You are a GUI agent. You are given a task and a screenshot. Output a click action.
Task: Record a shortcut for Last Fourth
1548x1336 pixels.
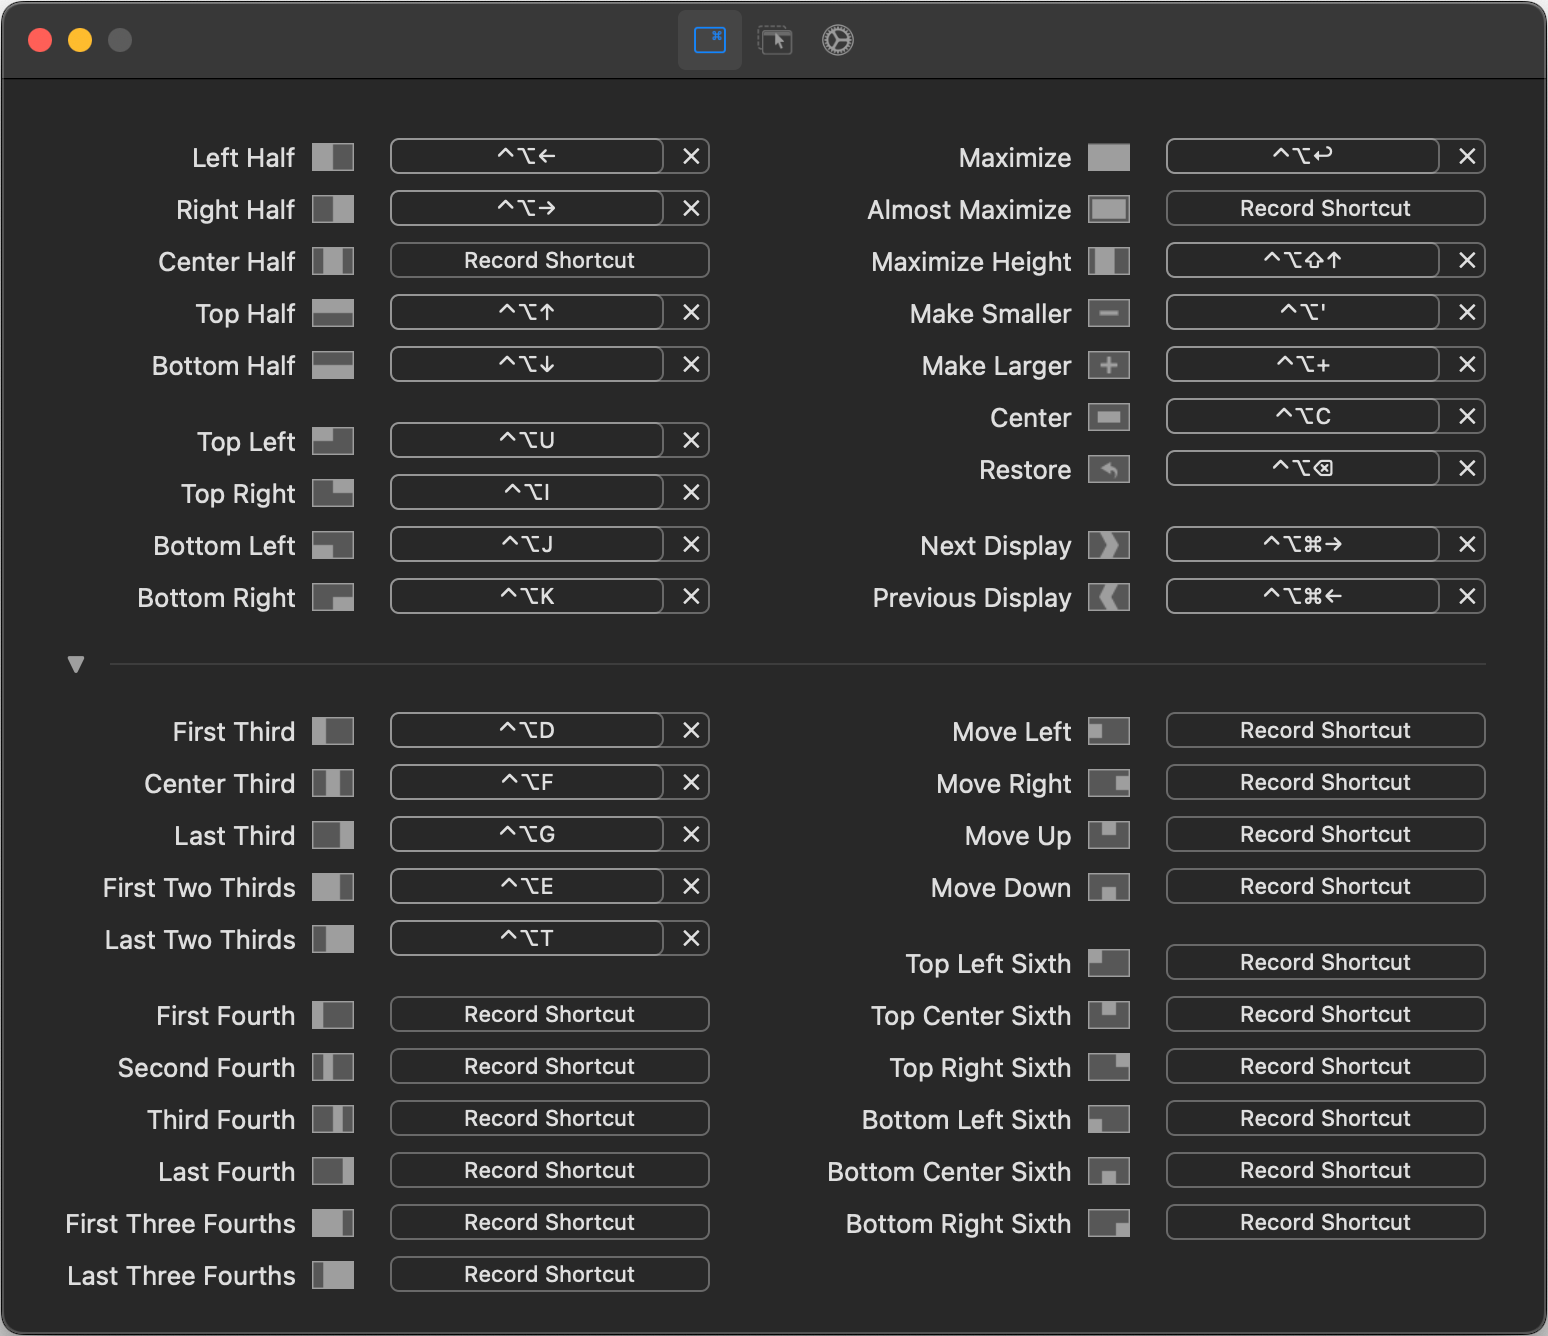550,1170
